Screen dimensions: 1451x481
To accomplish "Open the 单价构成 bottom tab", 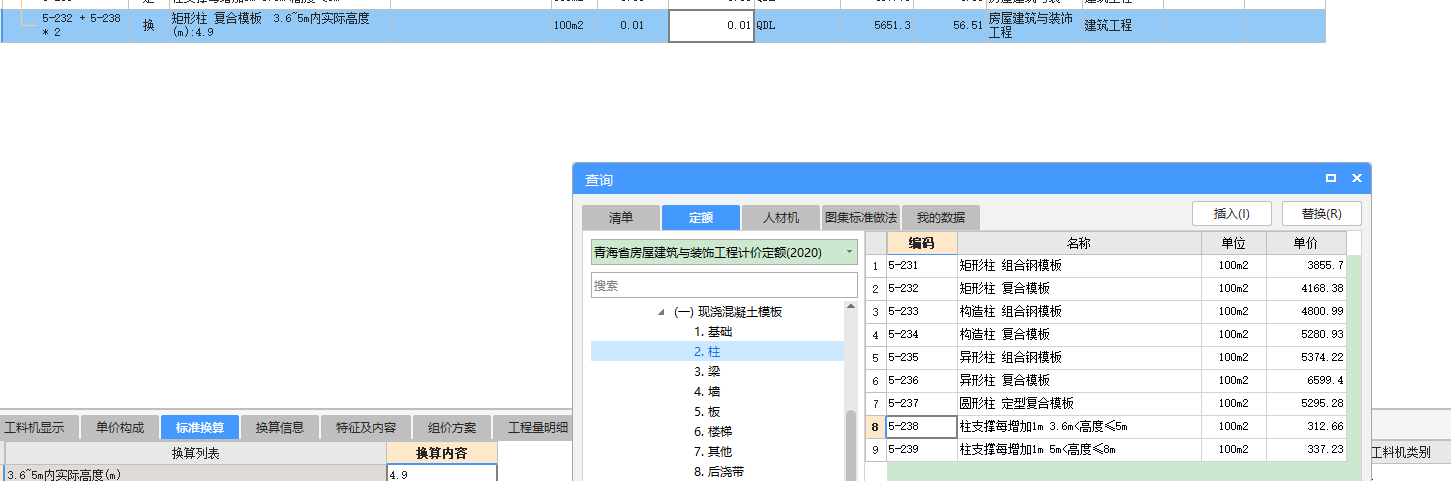I will 120,427.
